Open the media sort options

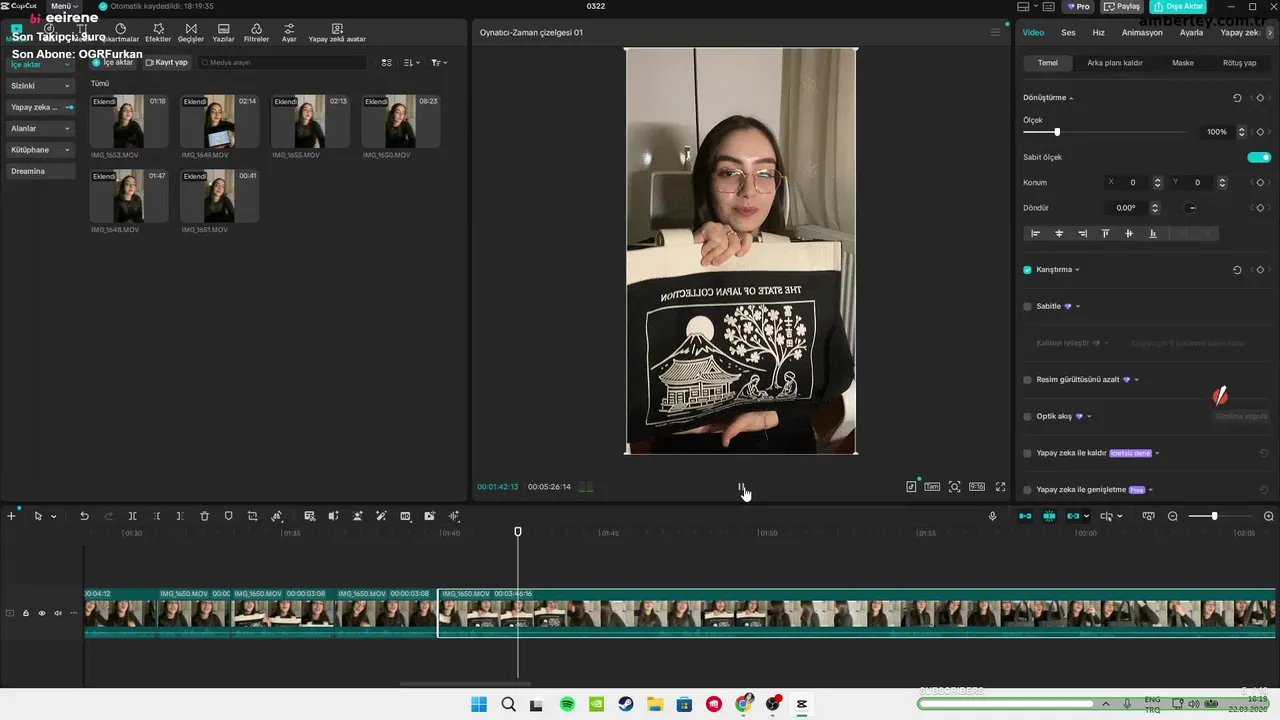[411, 62]
